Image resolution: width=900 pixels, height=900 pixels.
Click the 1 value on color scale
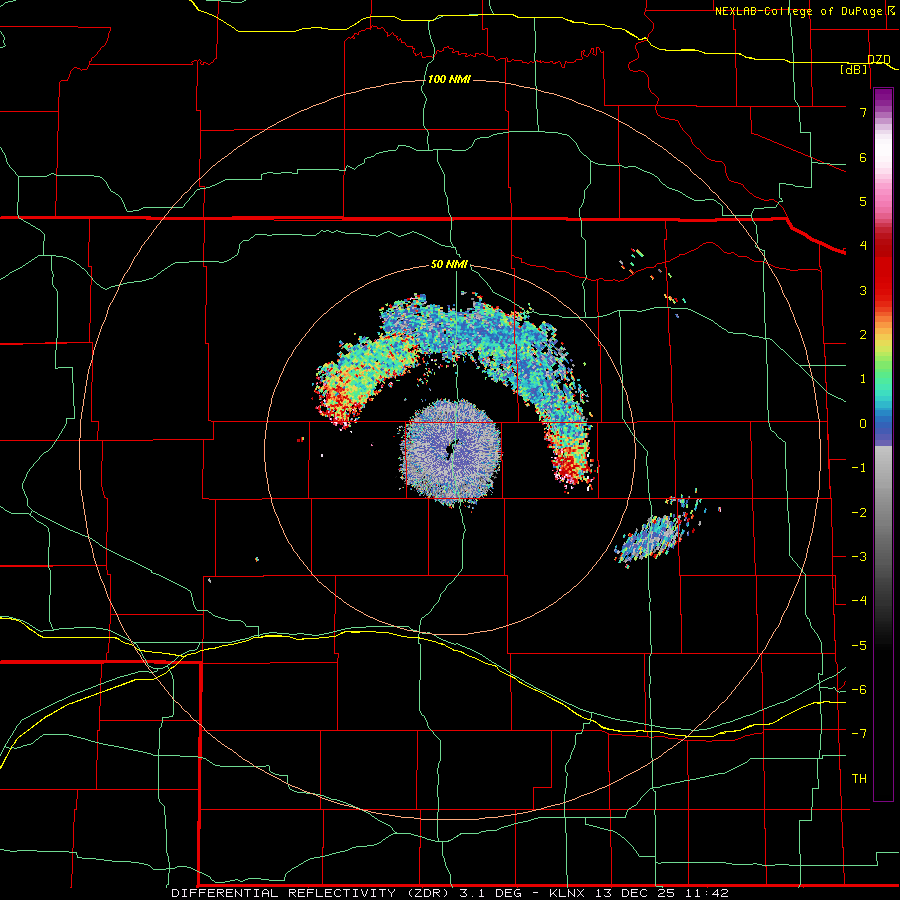point(863,379)
